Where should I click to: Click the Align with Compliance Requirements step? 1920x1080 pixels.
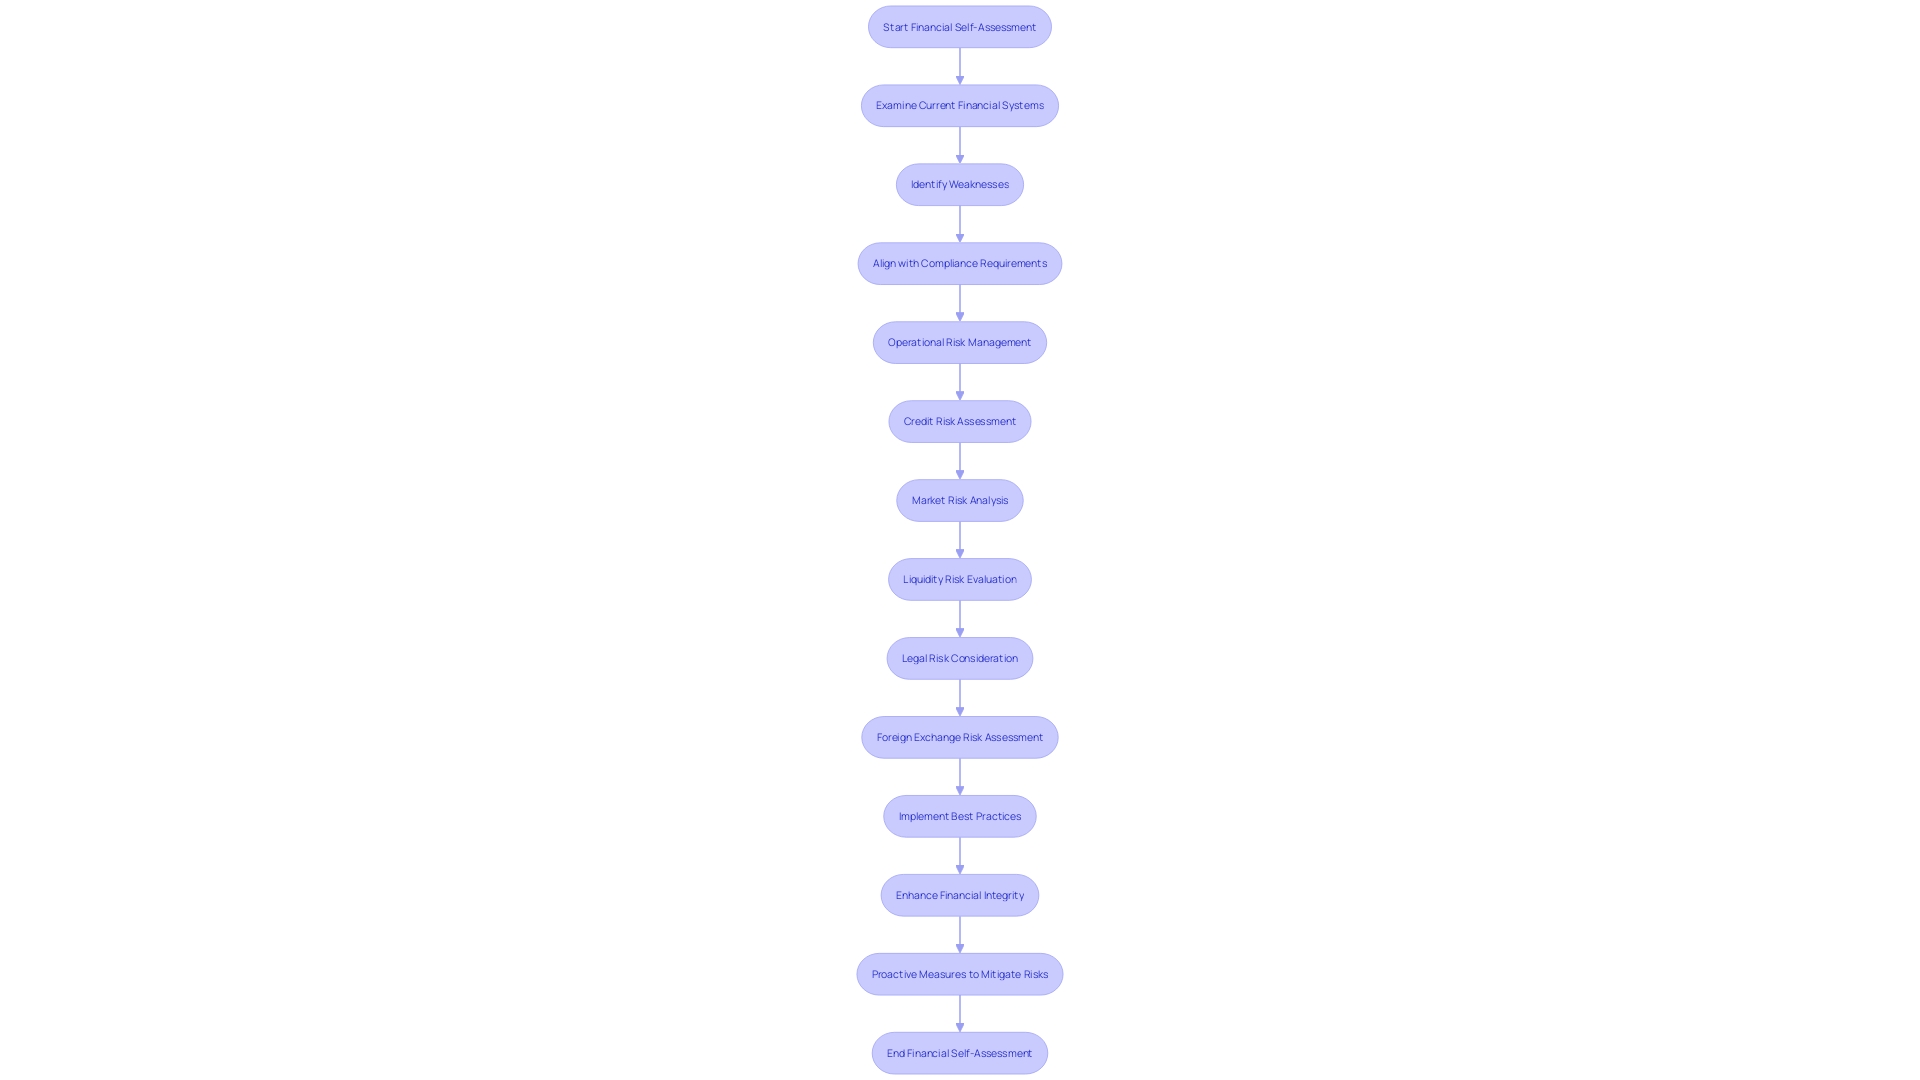coord(960,262)
